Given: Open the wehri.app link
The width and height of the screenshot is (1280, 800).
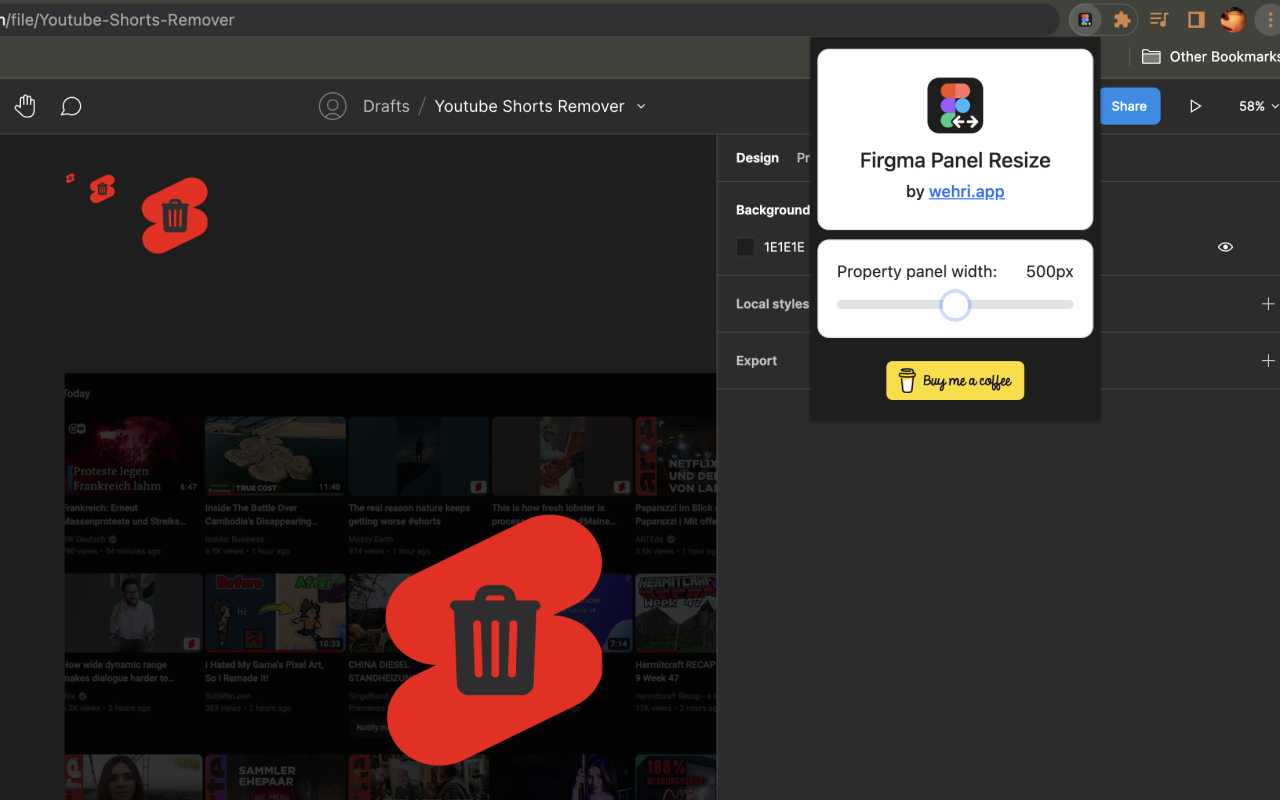Looking at the screenshot, I should click(966, 191).
